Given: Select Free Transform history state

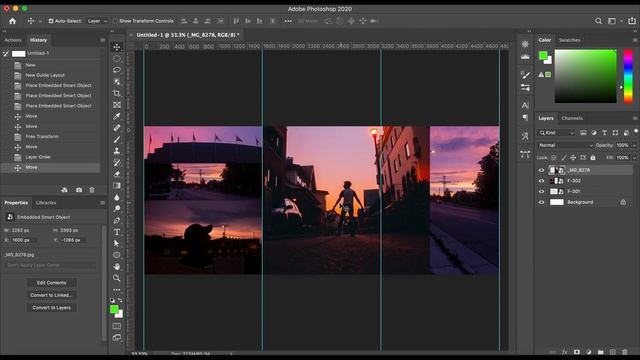Looking at the screenshot, I should (x=51, y=137).
